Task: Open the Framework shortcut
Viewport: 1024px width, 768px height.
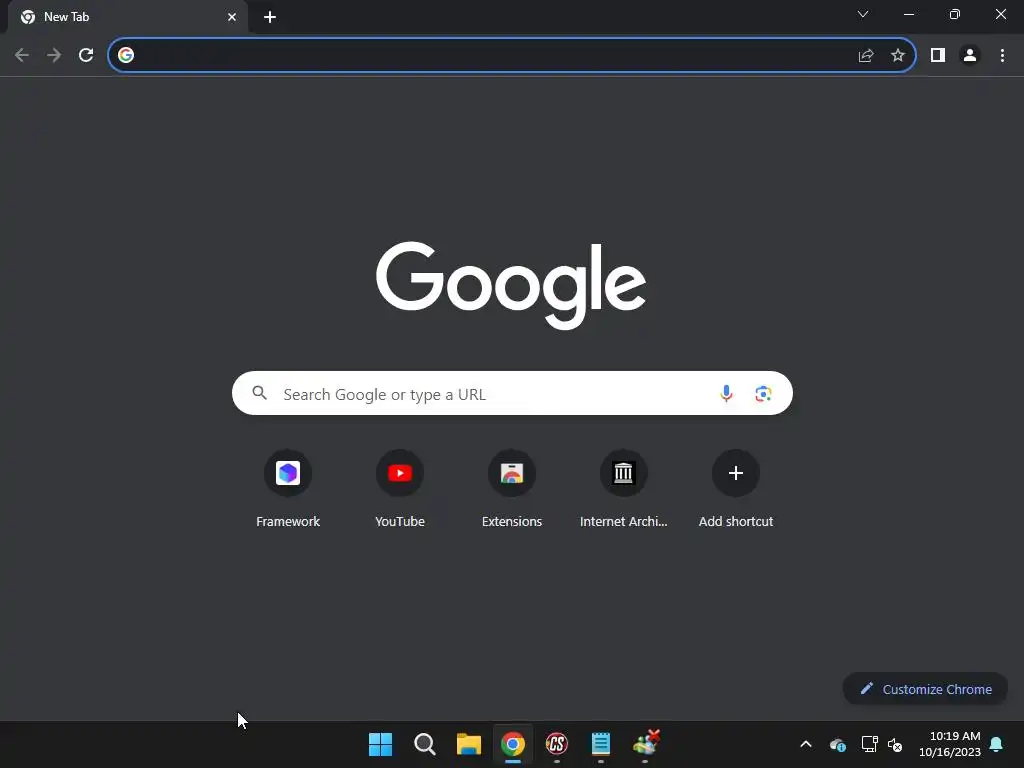Action: [x=288, y=487]
